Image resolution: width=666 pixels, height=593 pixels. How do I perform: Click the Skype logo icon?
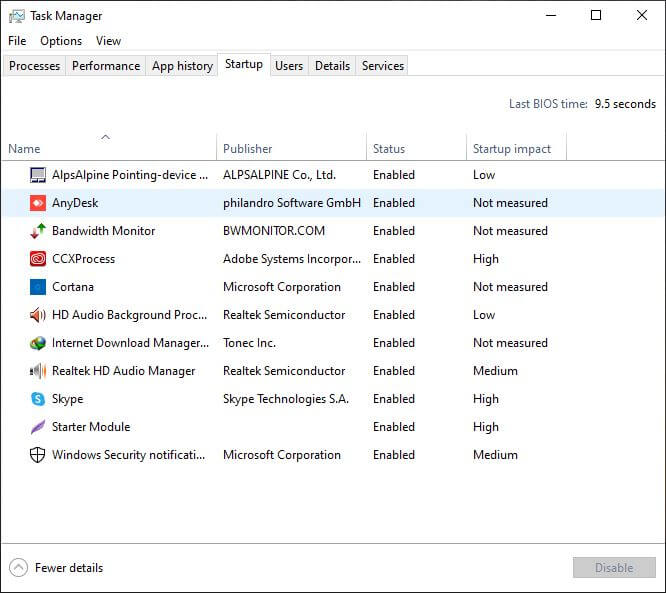(38, 399)
